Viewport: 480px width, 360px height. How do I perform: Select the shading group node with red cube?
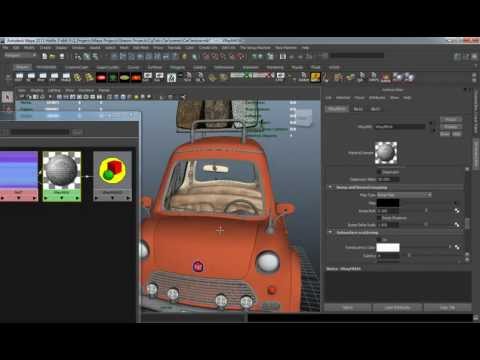point(113,176)
